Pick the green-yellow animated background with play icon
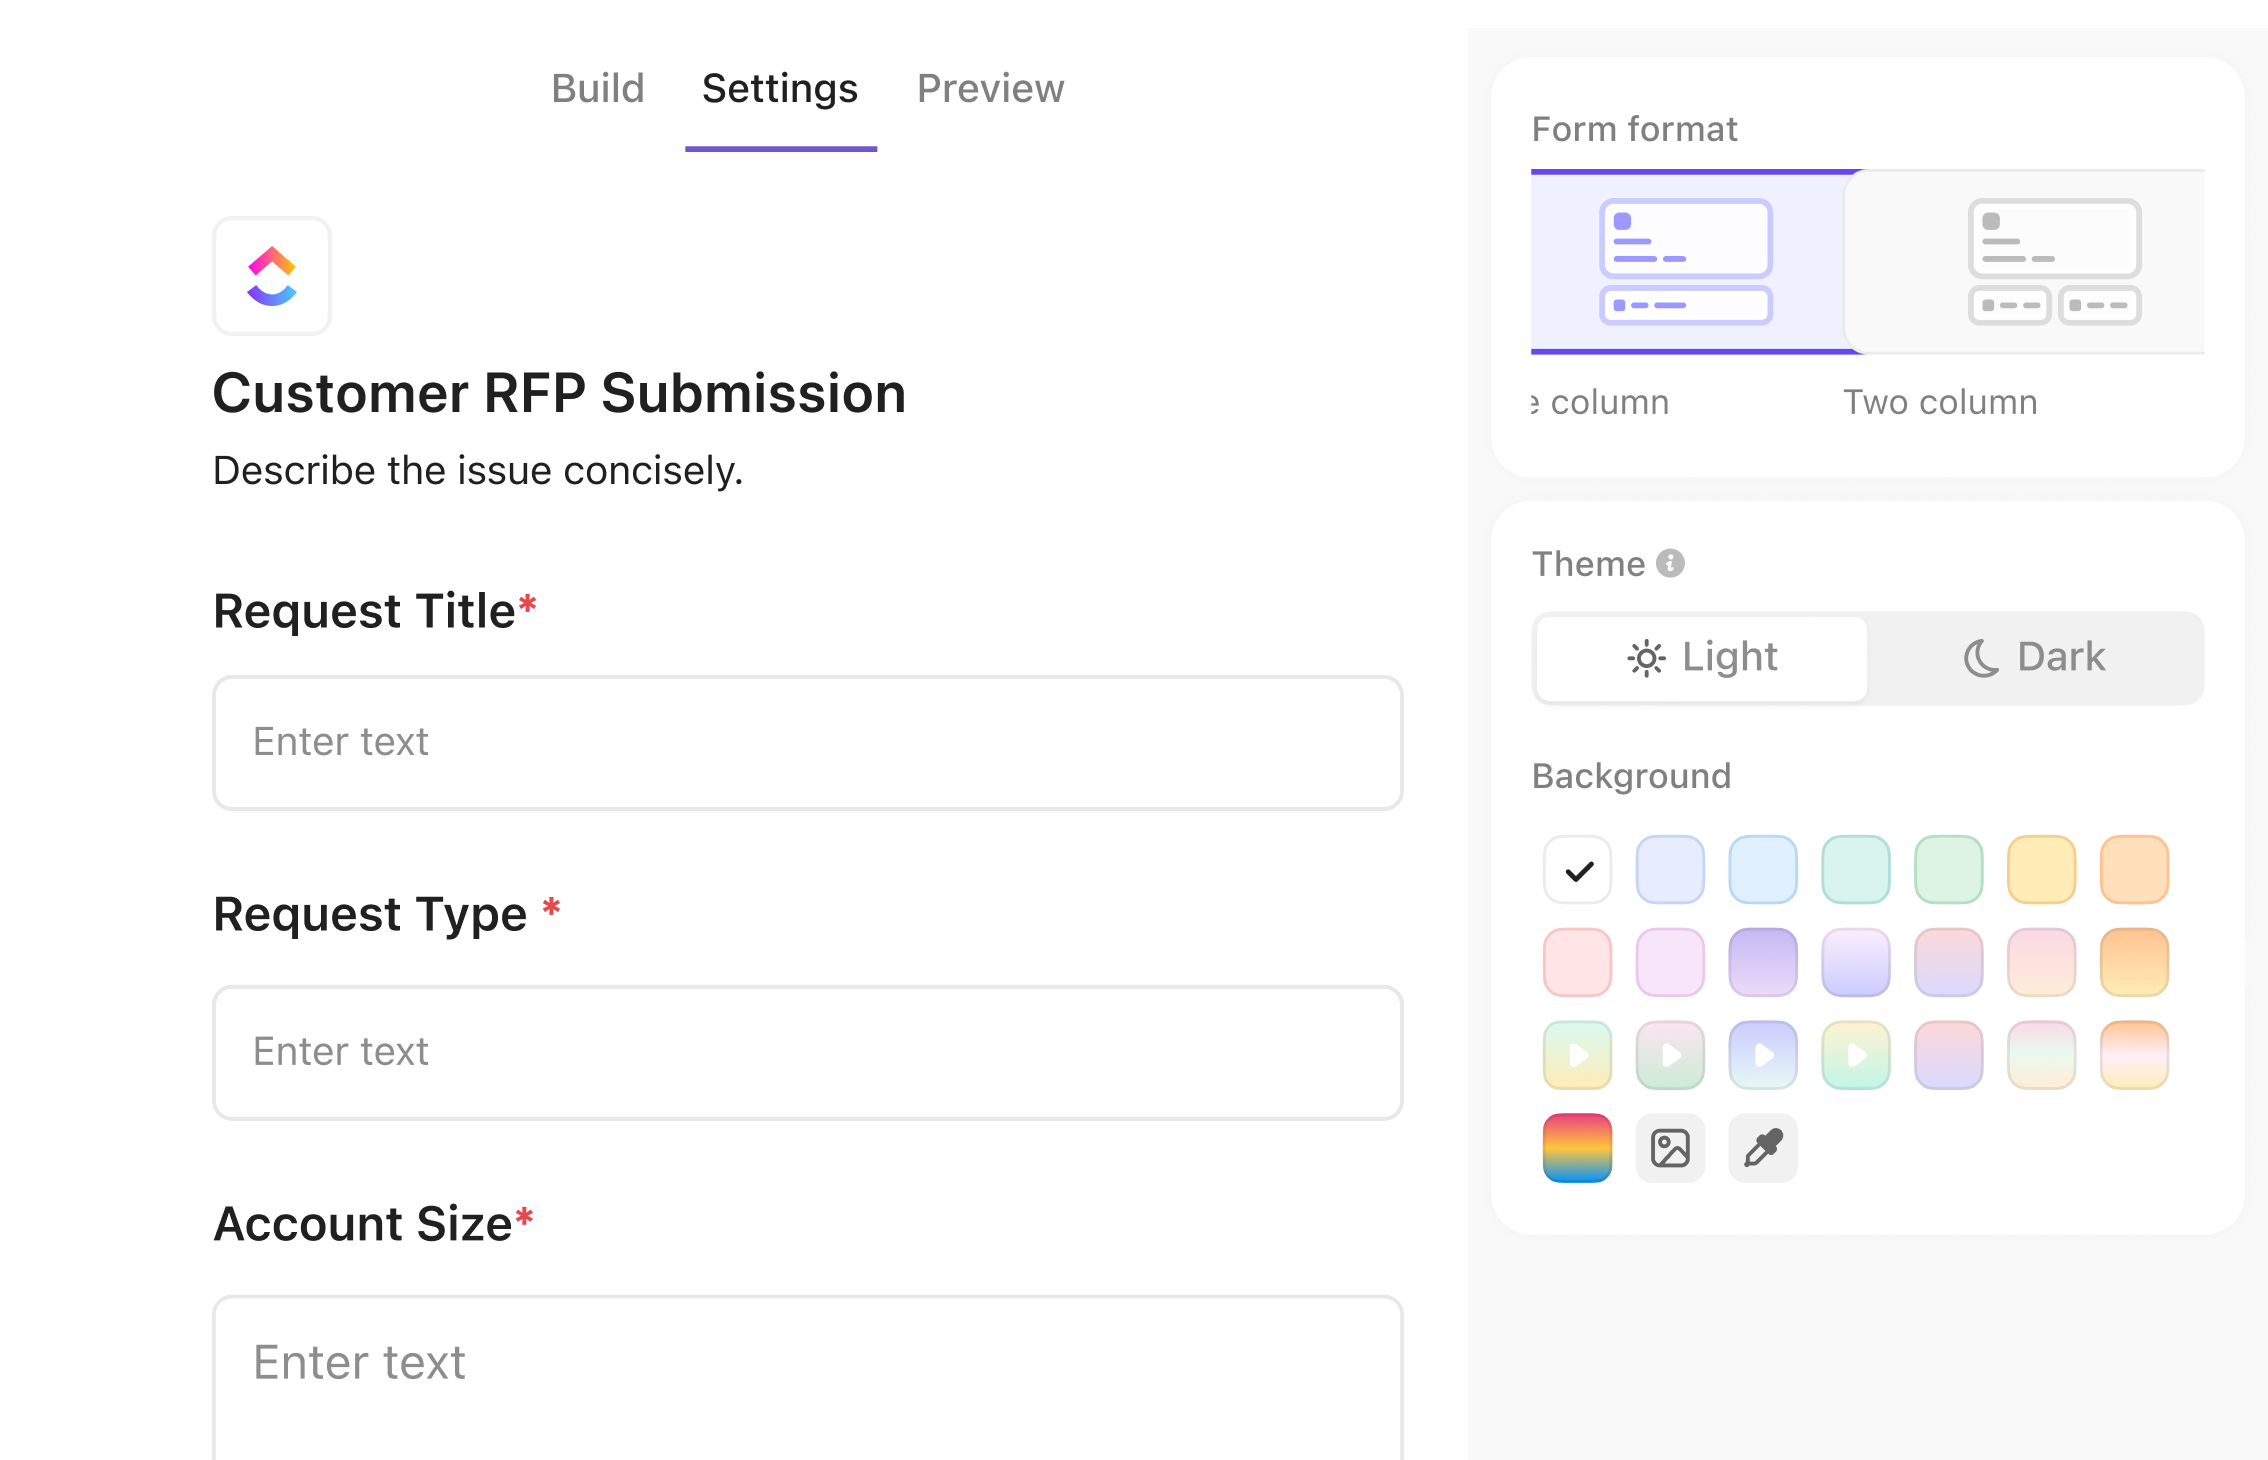2268x1460 pixels. click(1577, 1055)
